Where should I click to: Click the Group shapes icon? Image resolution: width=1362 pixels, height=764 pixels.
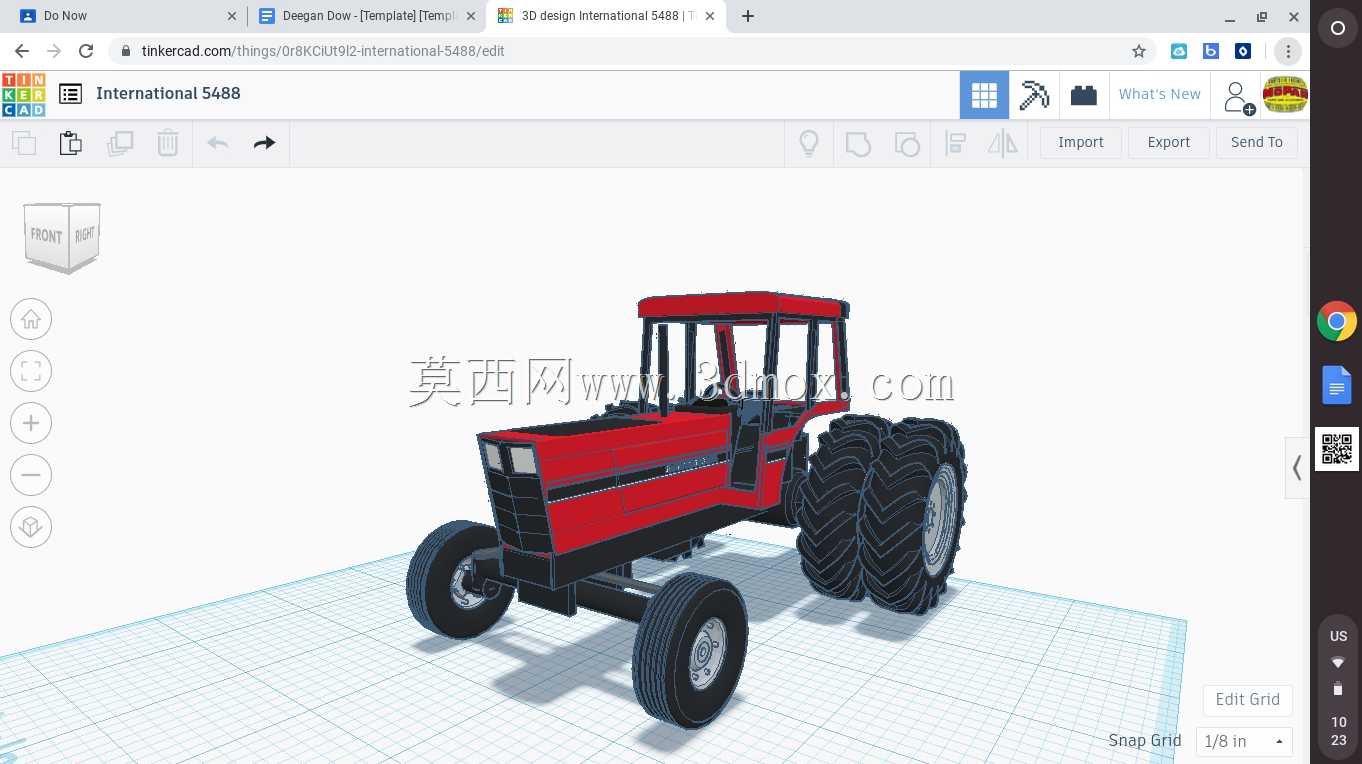(x=858, y=143)
